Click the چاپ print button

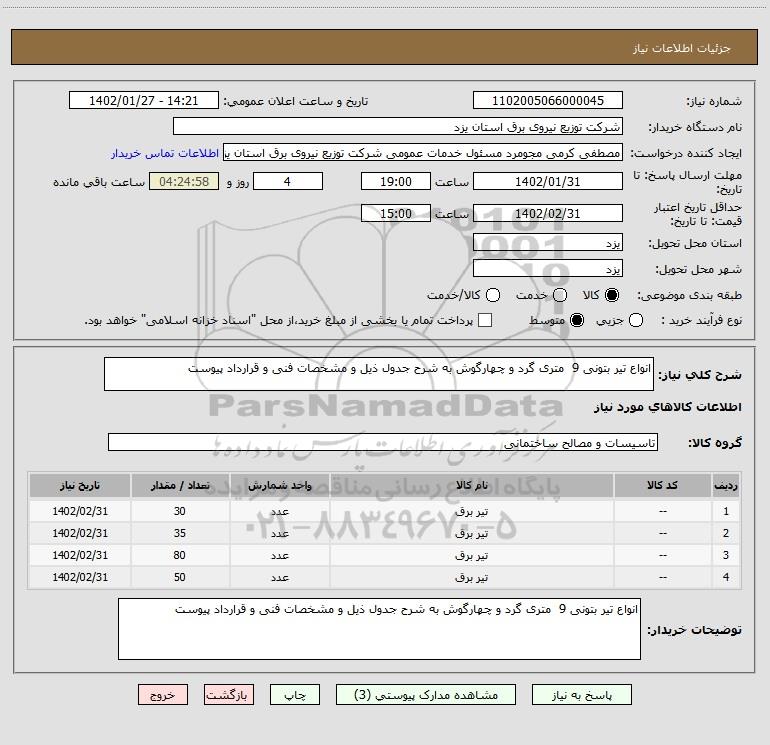(x=295, y=695)
